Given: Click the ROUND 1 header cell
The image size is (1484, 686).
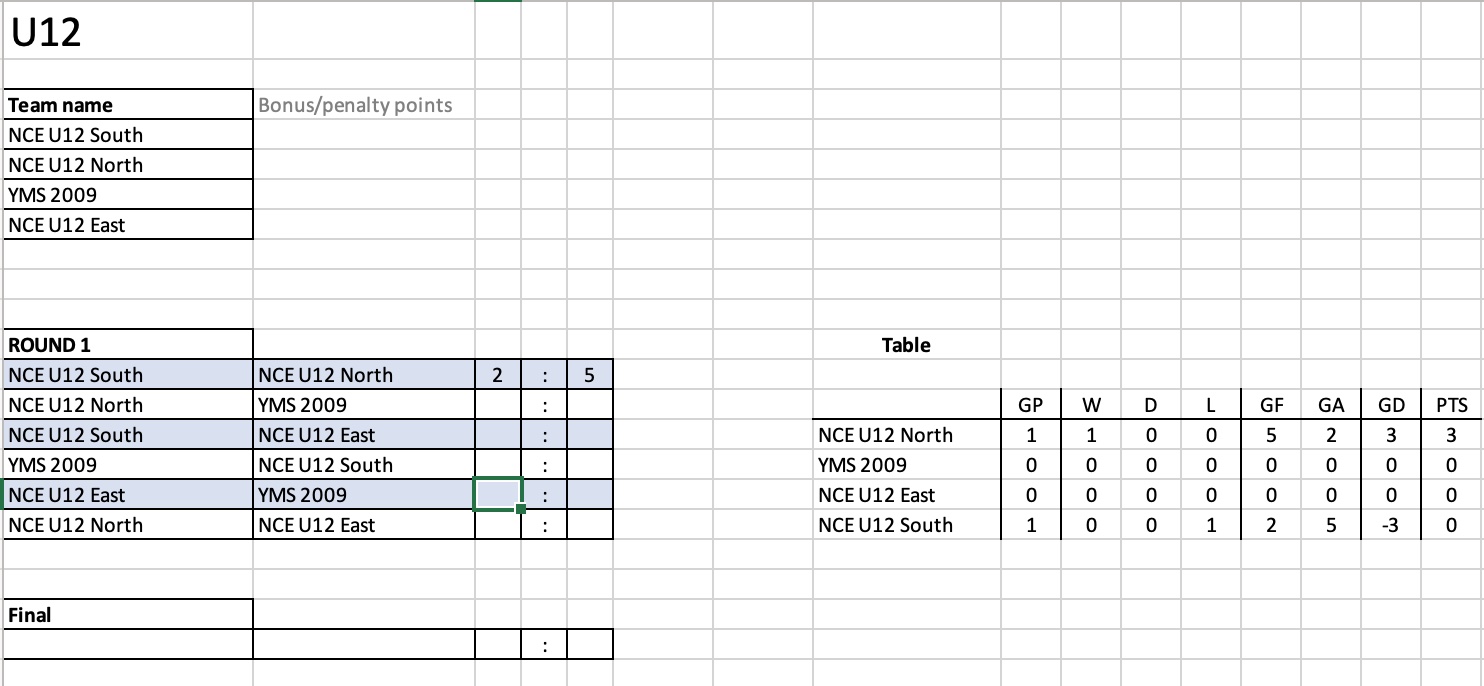Looking at the screenshot, I should click(128, 345).
